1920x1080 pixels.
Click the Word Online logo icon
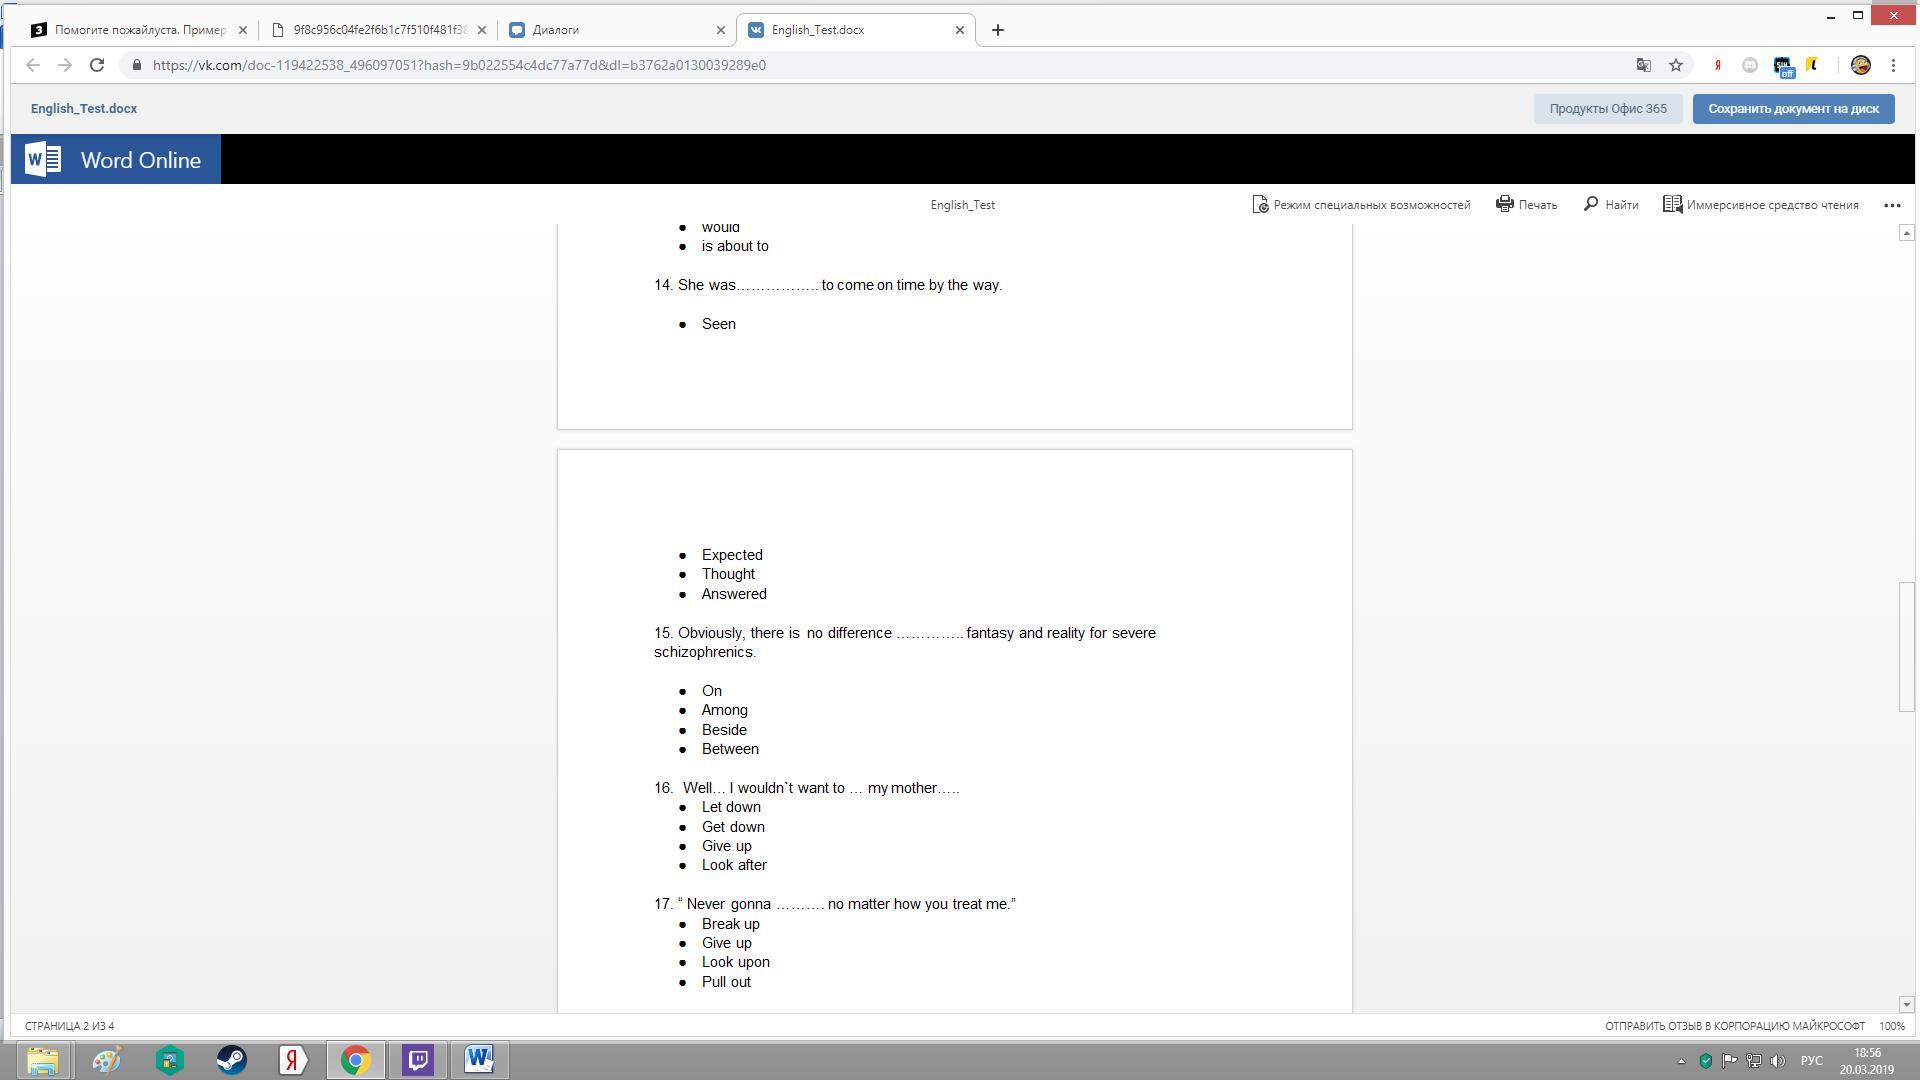click(43, 160)
